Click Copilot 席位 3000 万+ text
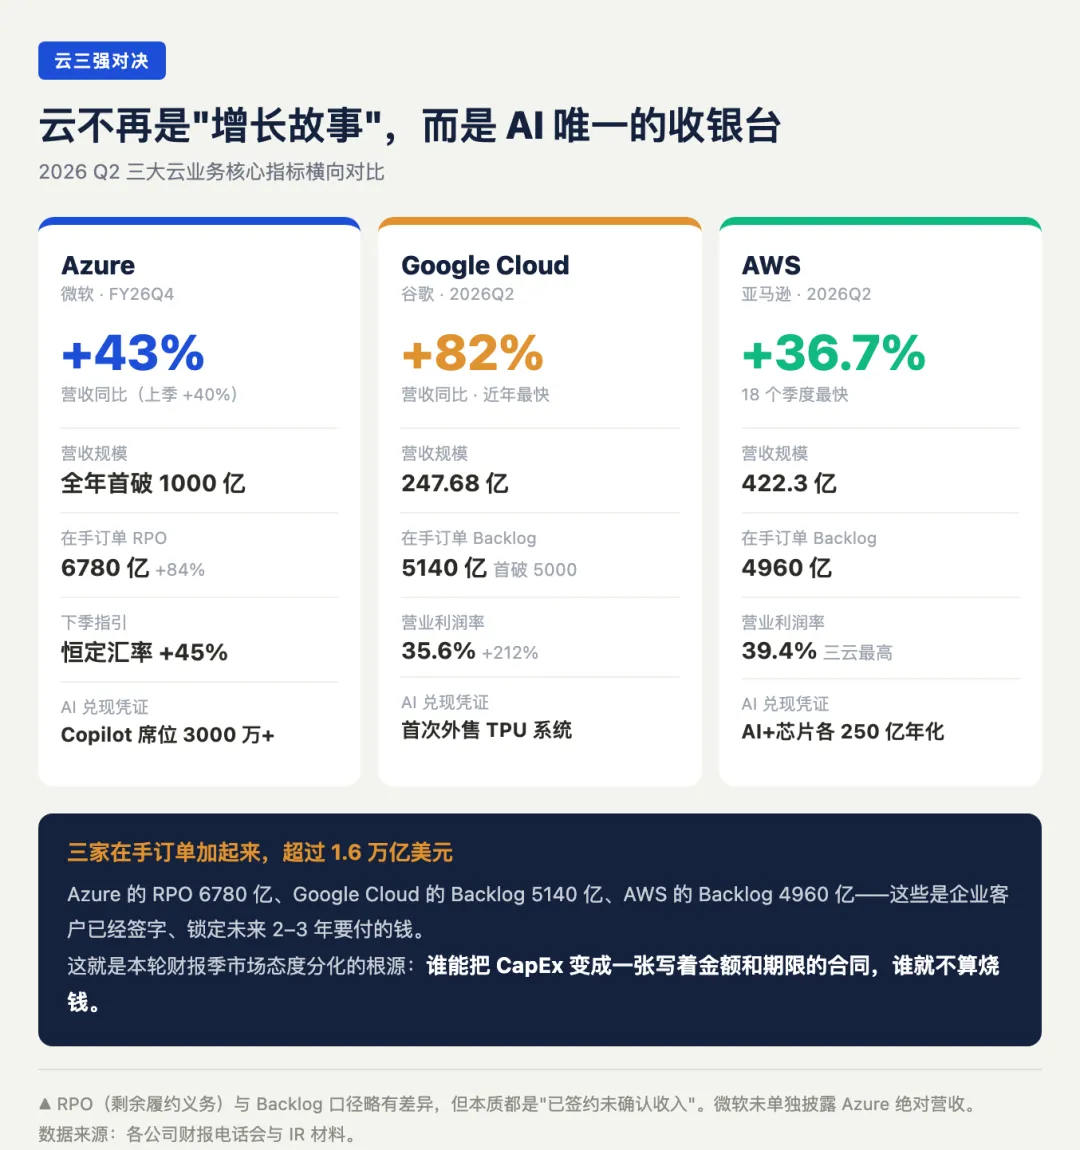The image size is (1080, 1150). [168, 735]
